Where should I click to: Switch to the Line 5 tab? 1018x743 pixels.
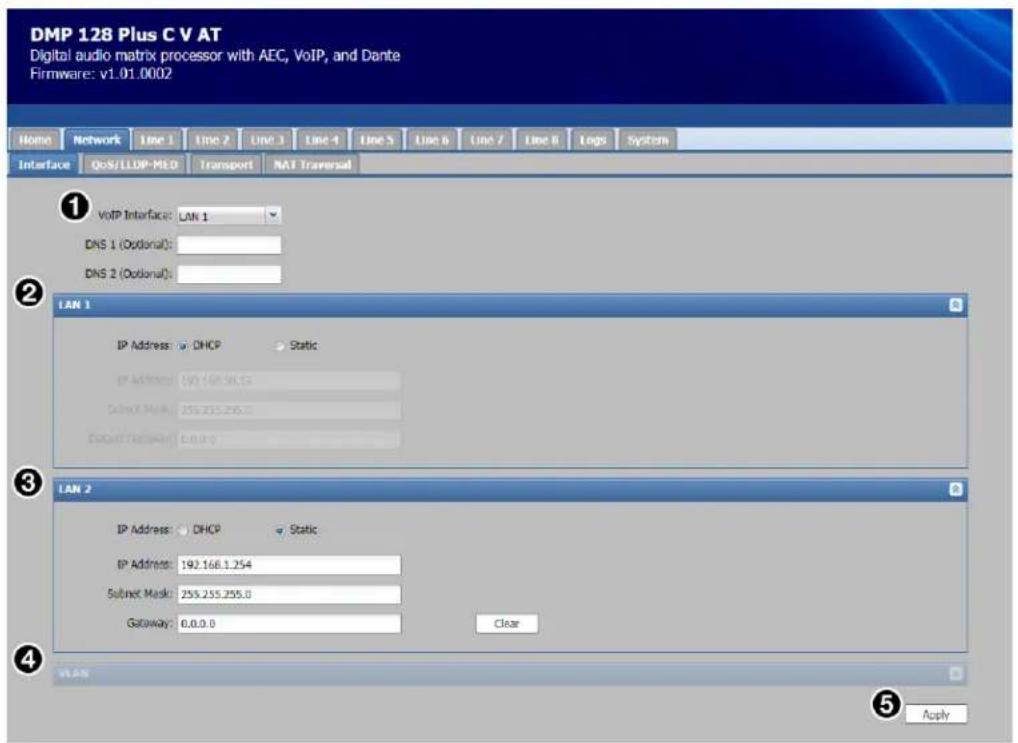click(x=377, y=140)
